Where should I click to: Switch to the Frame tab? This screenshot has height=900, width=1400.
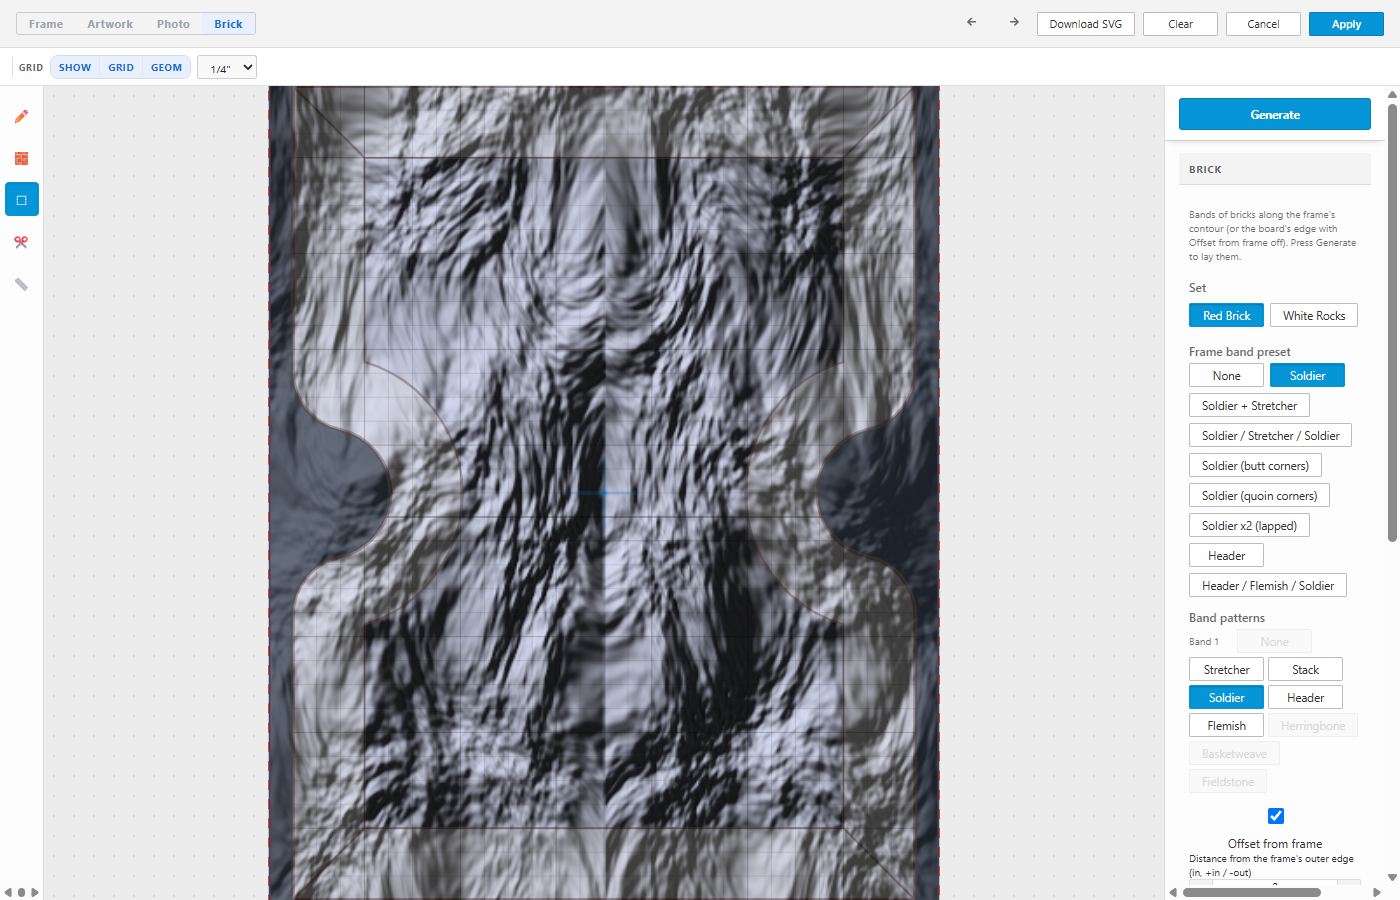coord(46,24)
